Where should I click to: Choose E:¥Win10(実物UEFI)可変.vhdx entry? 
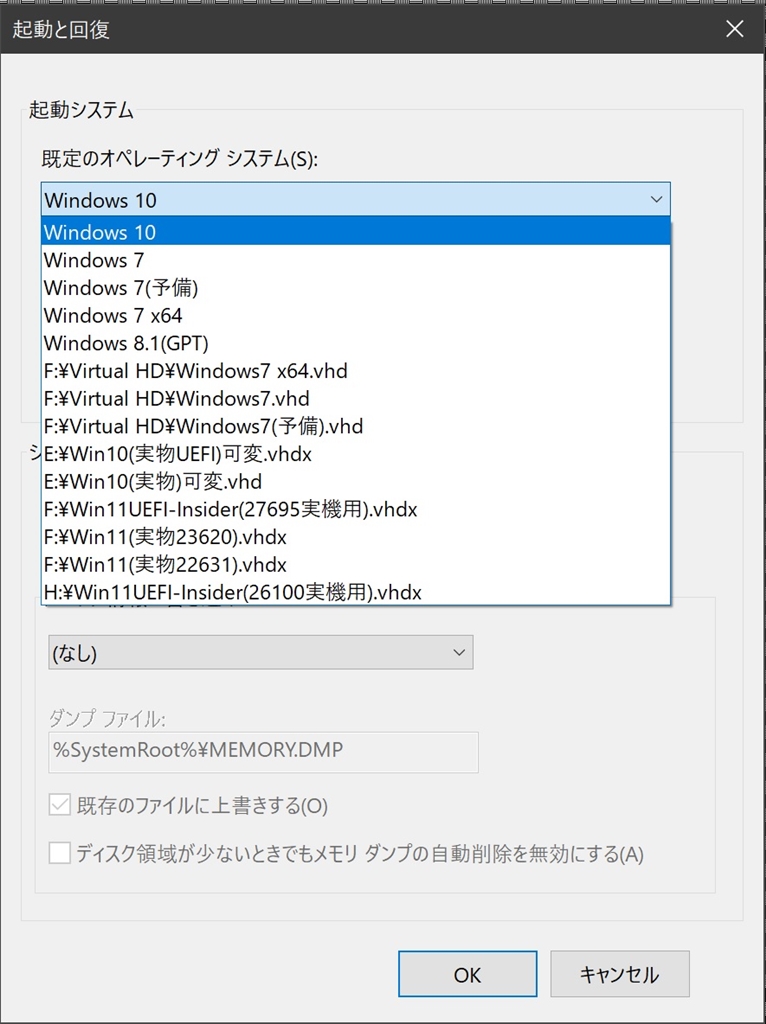(355, 454)
